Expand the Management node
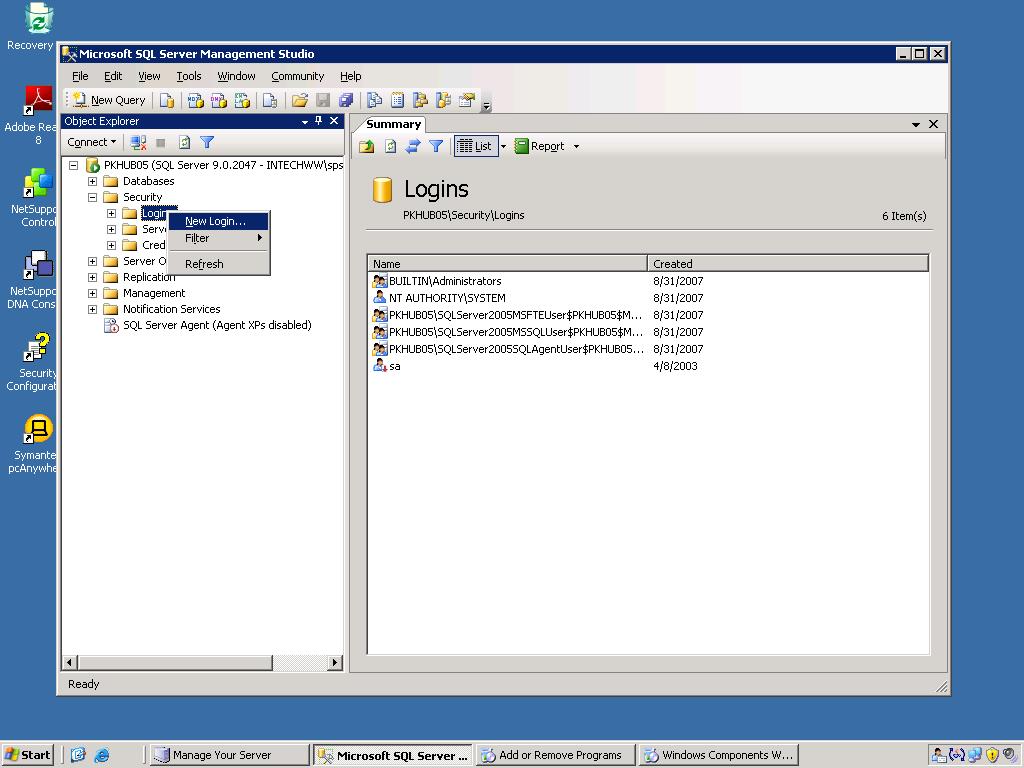This screenshot has width=1024, height=768. pyautogui.click(x=93, y=293)
